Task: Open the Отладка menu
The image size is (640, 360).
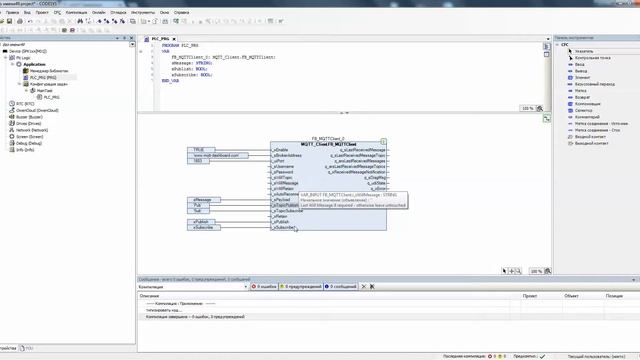Action: point(118,13)
